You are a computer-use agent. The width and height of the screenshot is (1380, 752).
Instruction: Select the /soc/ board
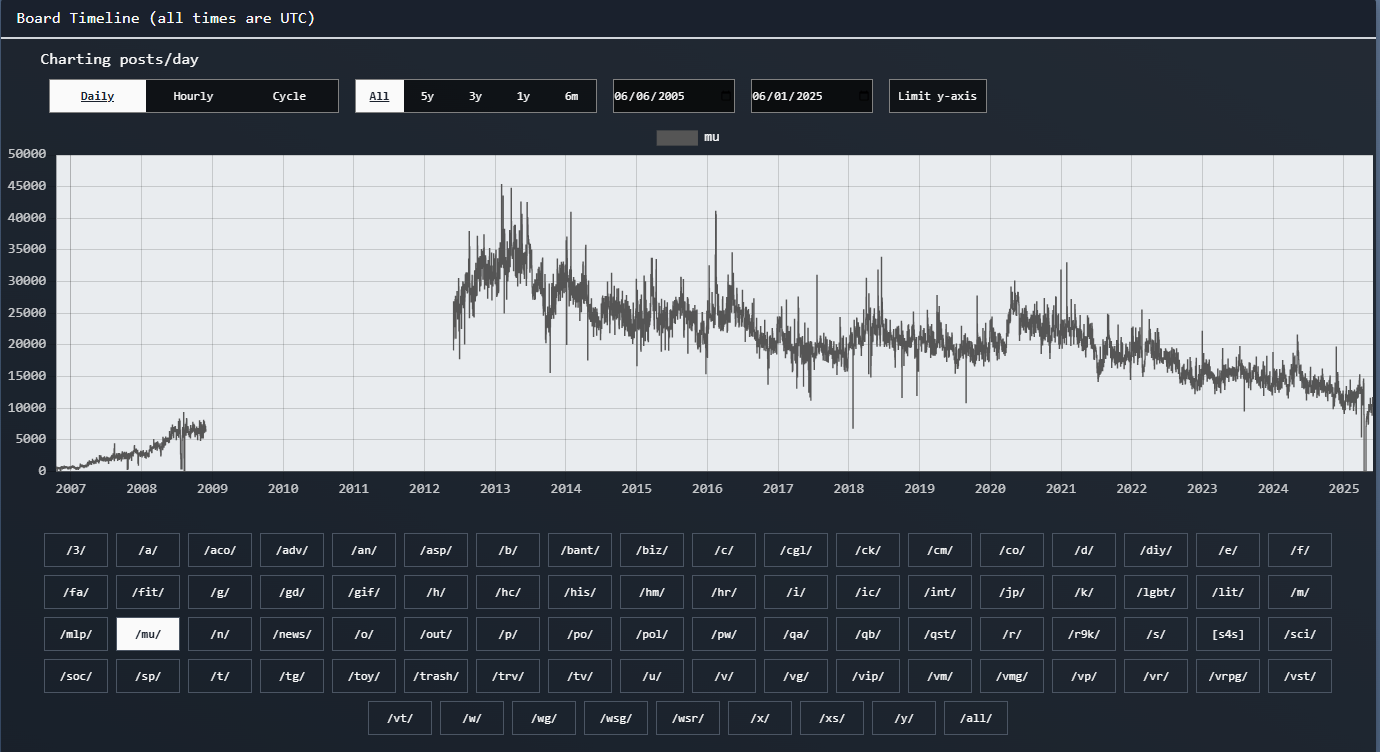pyautogui.click(x=76, y=676)
